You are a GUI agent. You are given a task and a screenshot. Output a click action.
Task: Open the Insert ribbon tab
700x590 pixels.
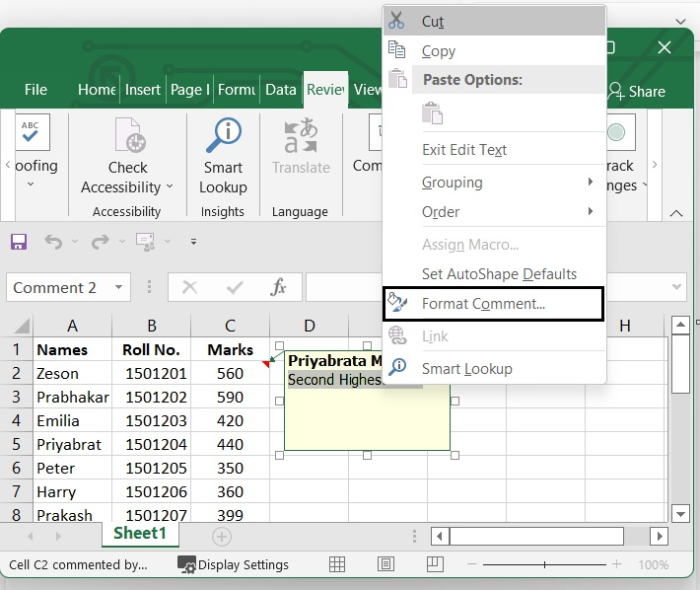(142, 90)
